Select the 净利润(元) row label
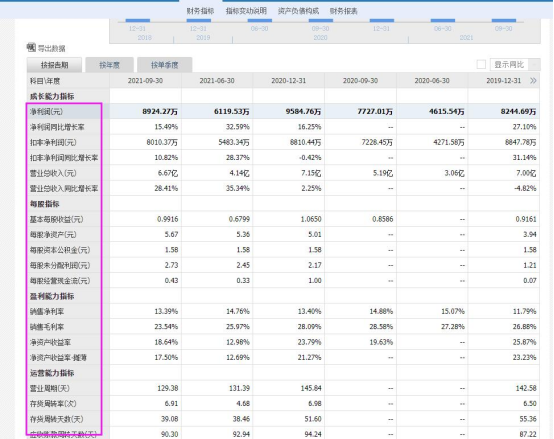The width and height of the screenshot is (554, 439). pos(46,112)
